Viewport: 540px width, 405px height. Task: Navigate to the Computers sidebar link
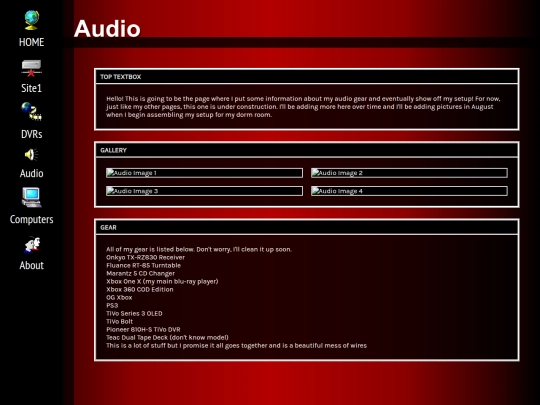(31, 219)
